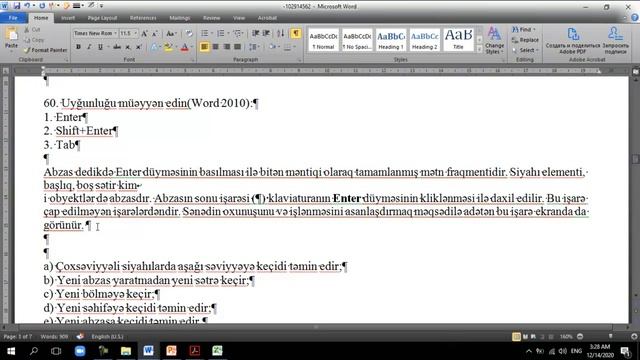Switch to the Insert tab
Viewport: 640px width, 360px height.
[x=67, y=18]
